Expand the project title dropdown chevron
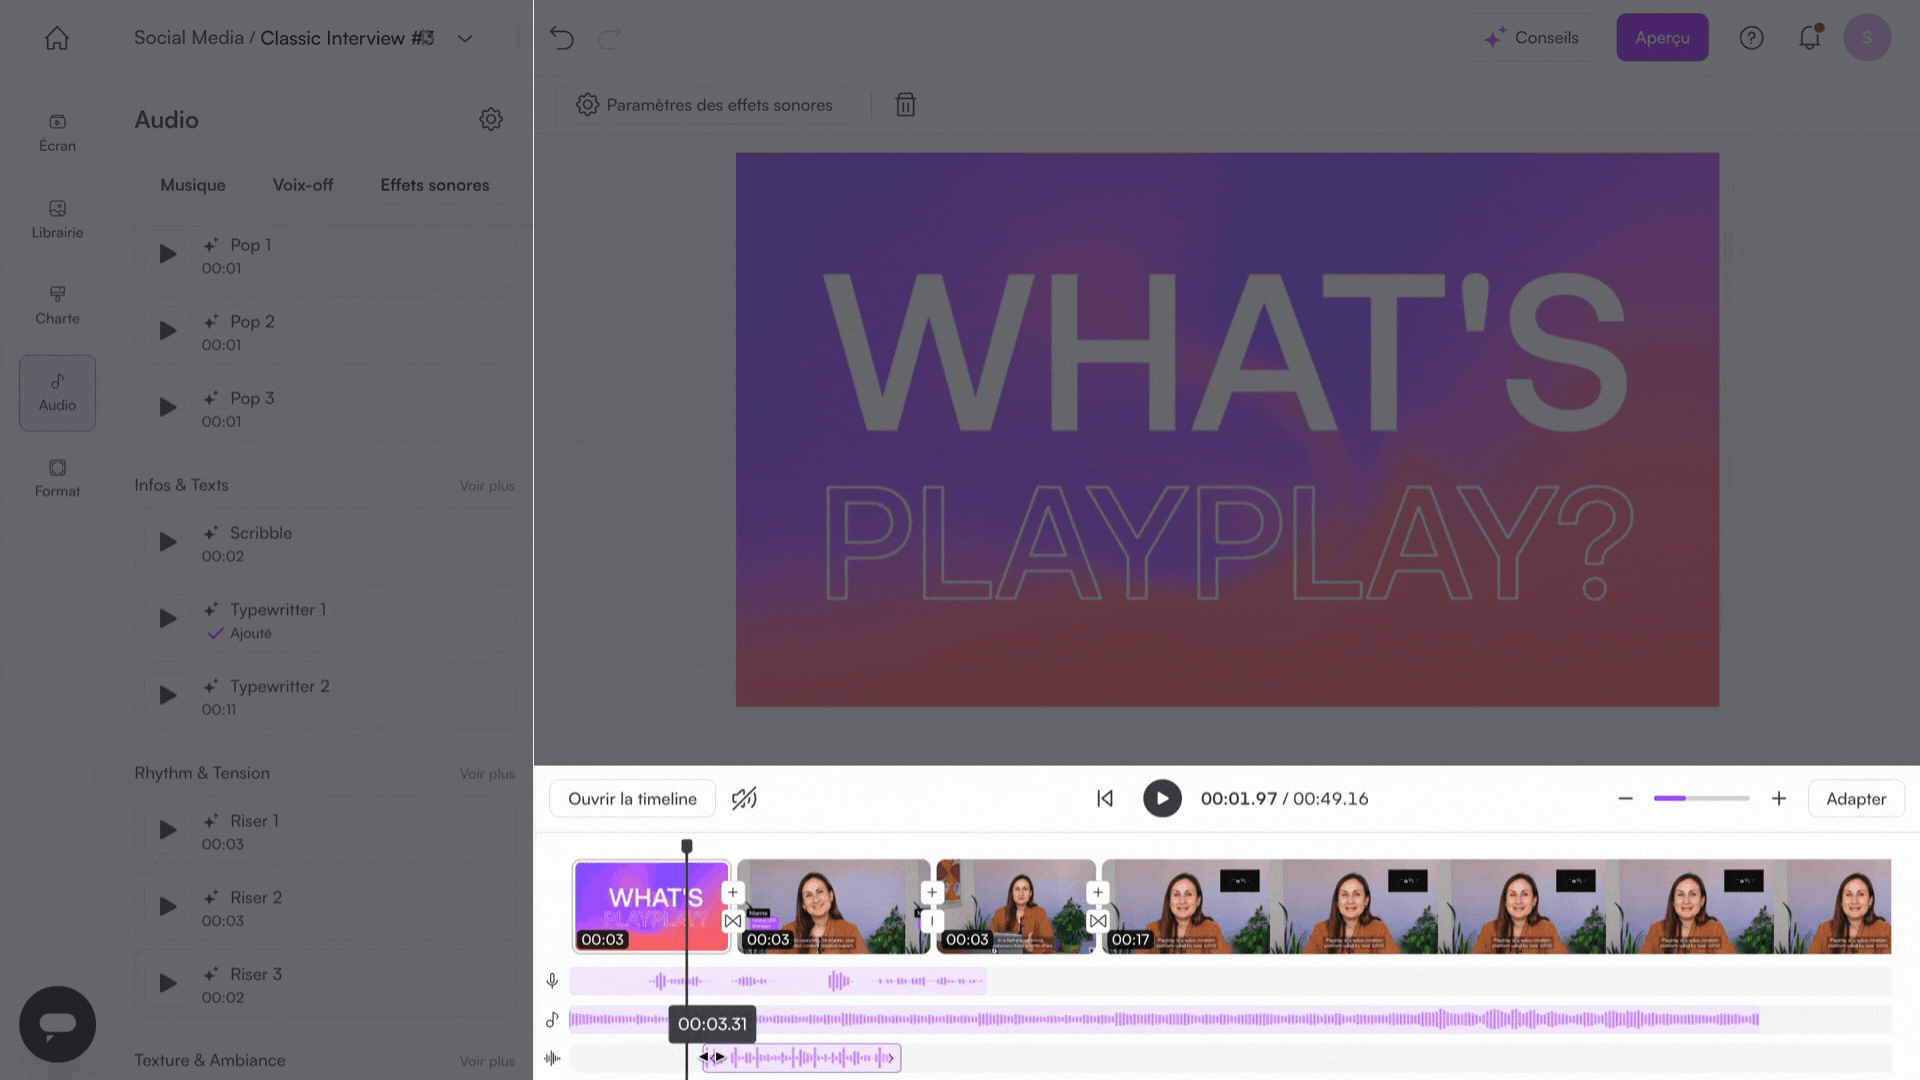This screenshot has width=1920, height=1080. point(465,38)
